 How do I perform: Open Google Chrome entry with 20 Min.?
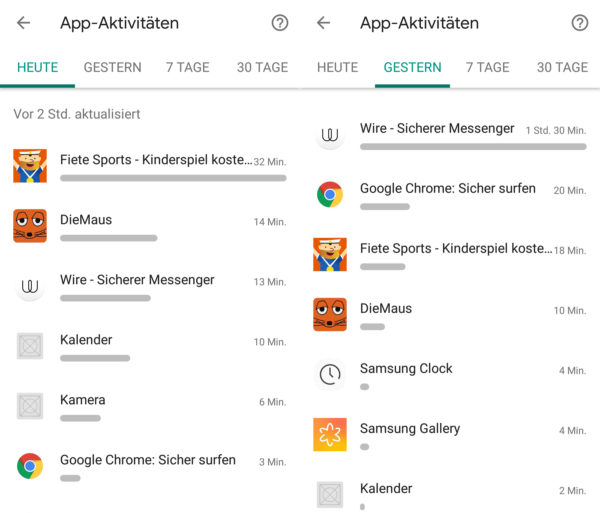coord(450,194)
